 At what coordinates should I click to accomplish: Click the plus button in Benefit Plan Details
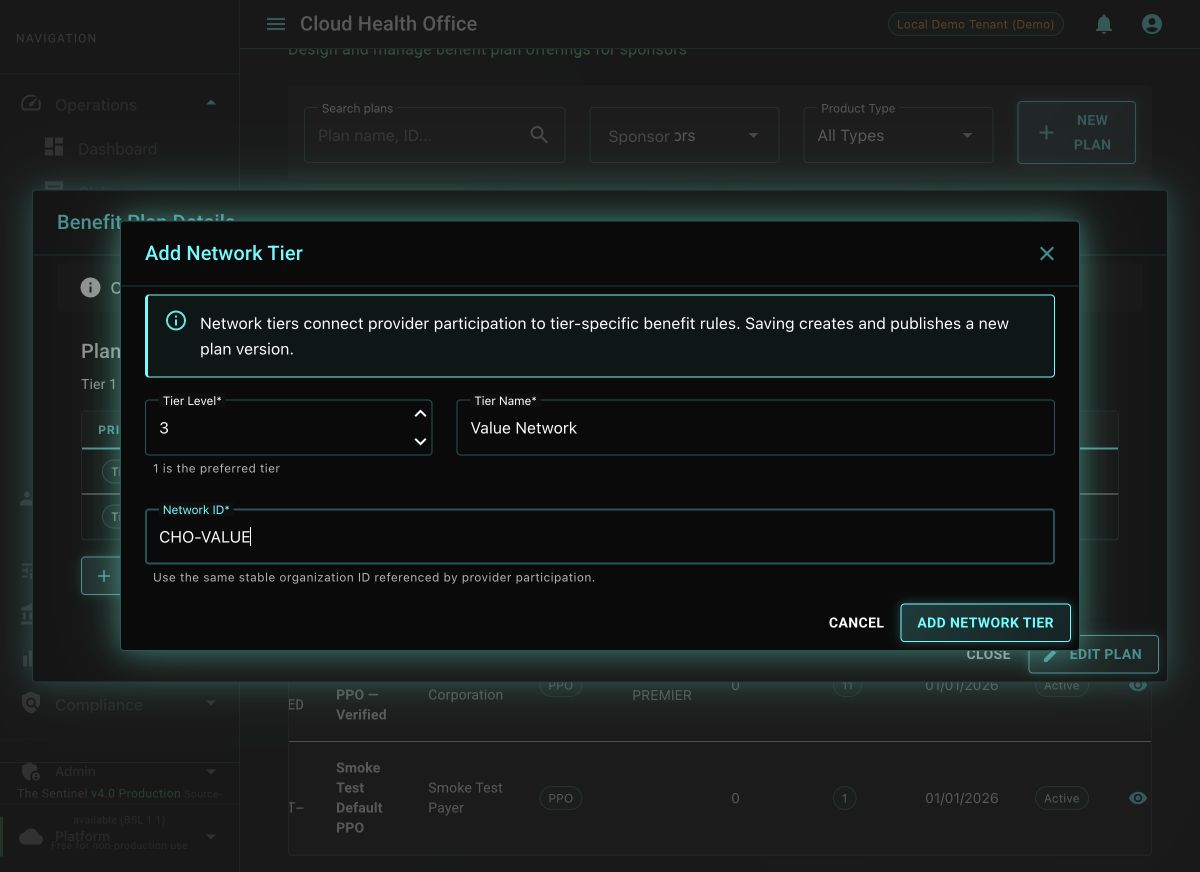[103, 576]
